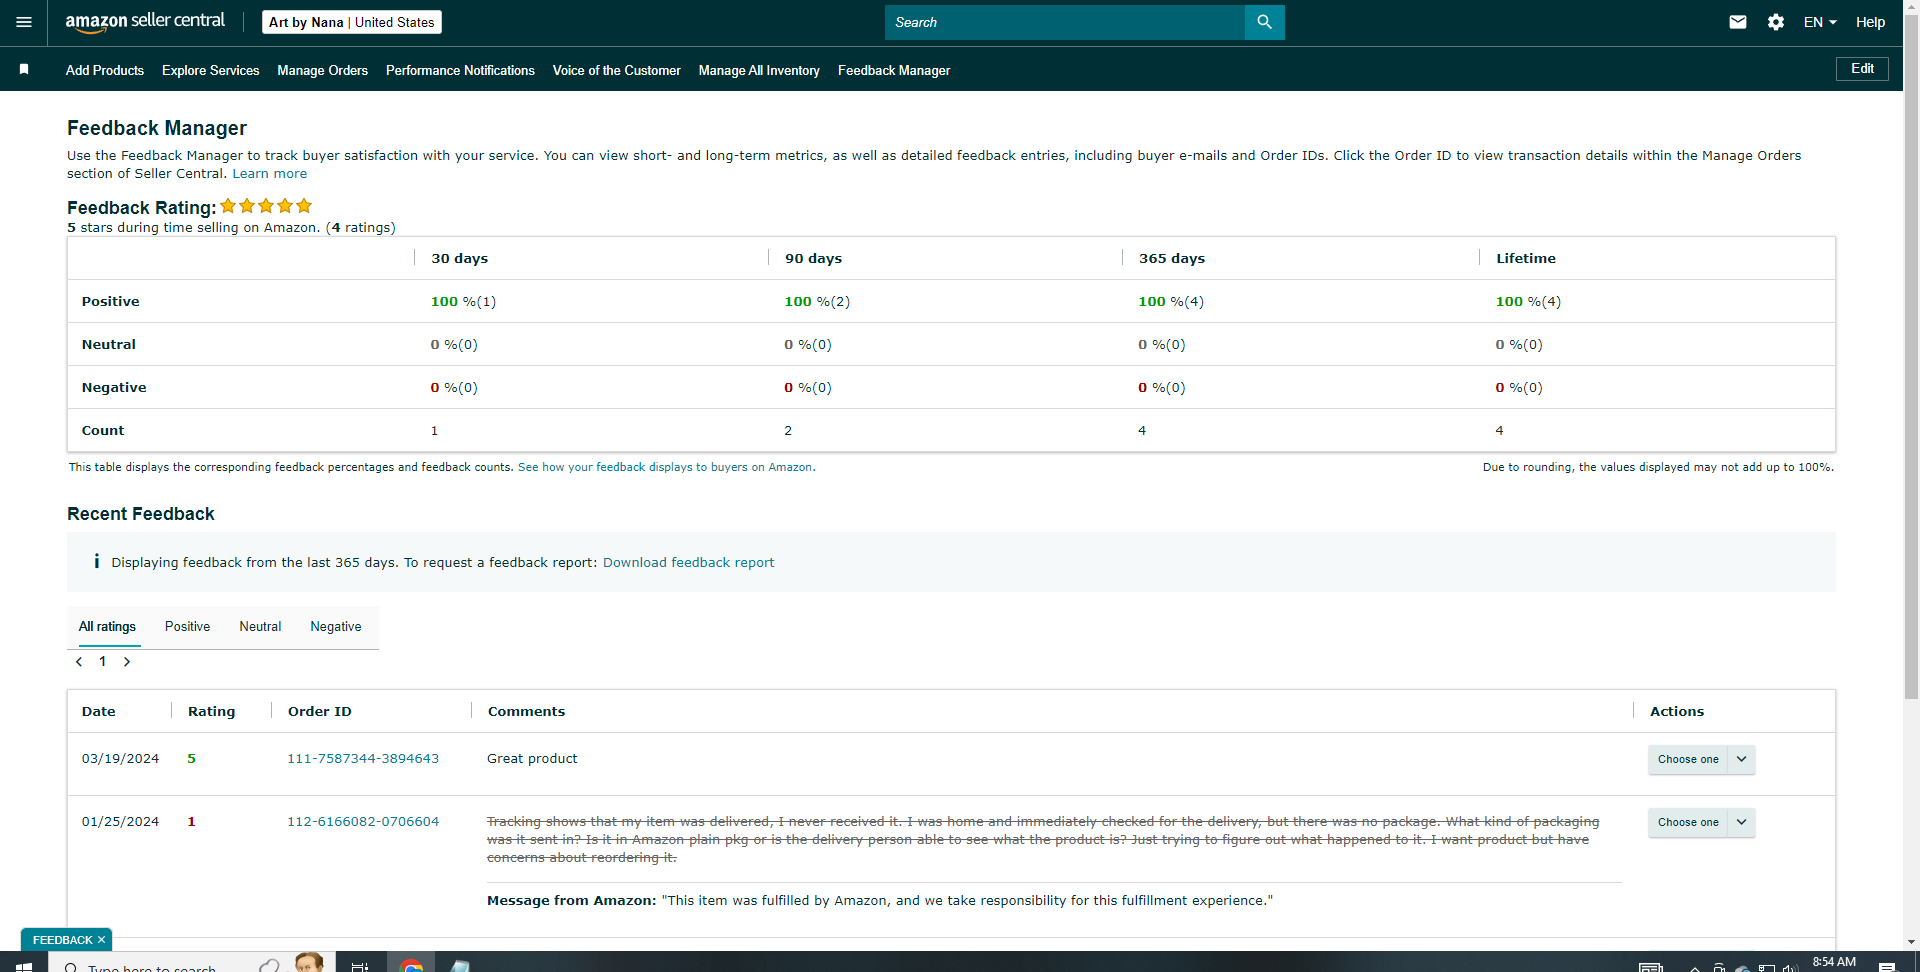Click the Help link in the header

pyautogui.click(x=1870, y=22)
